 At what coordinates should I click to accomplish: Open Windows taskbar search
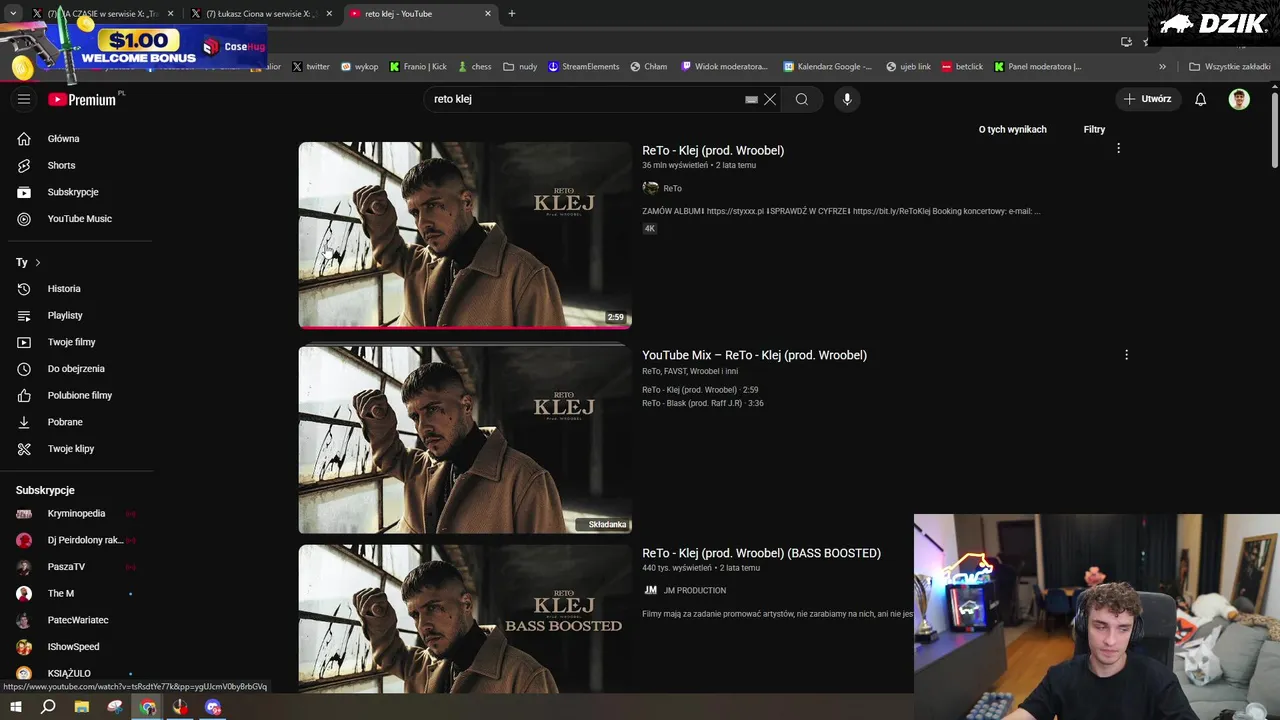48,707
